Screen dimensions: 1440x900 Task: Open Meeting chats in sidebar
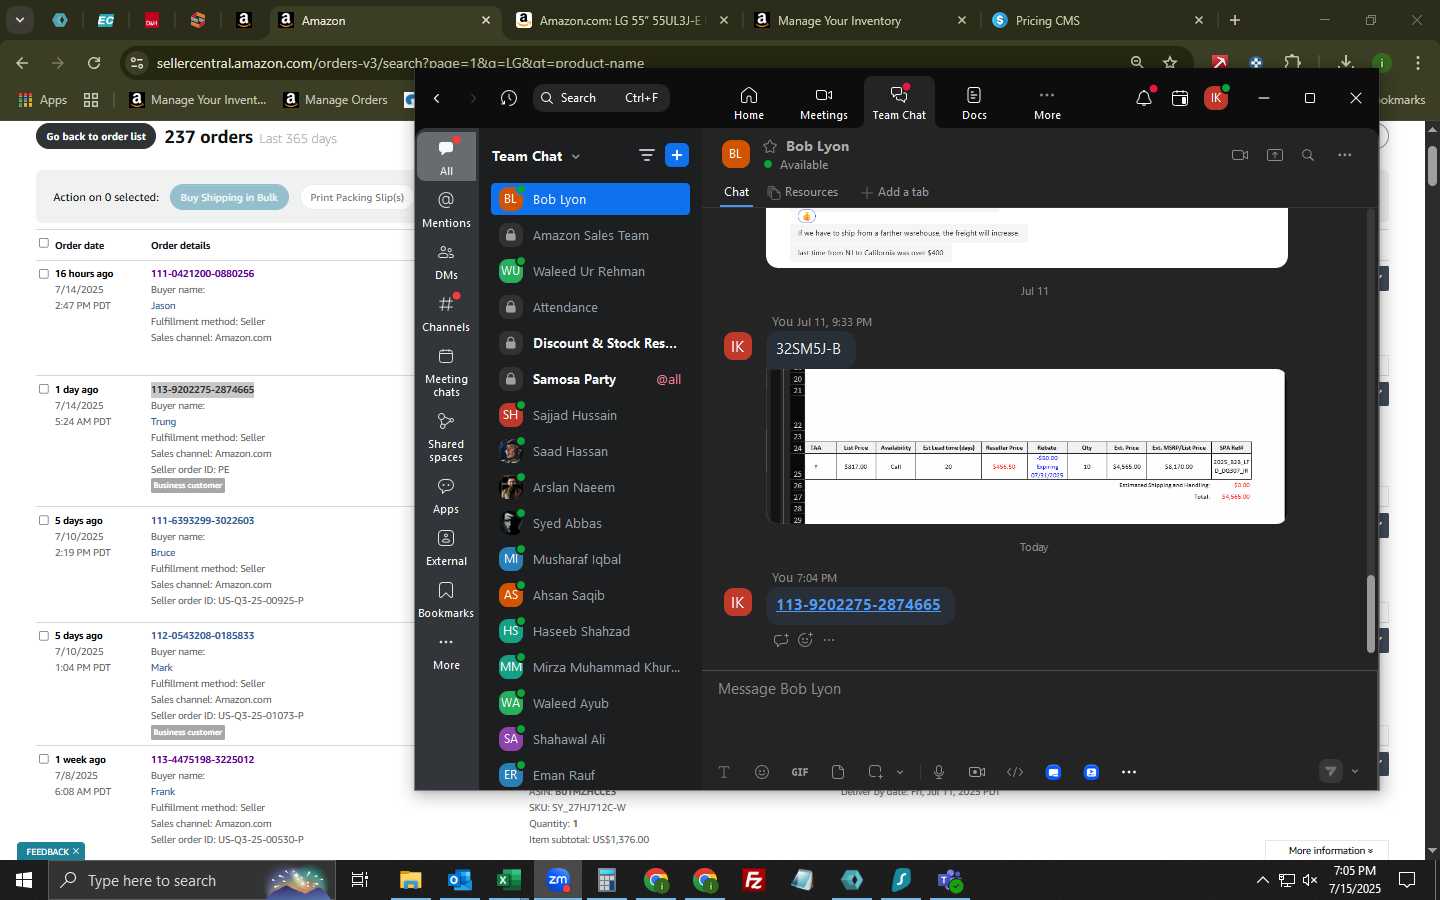(446, 371)
